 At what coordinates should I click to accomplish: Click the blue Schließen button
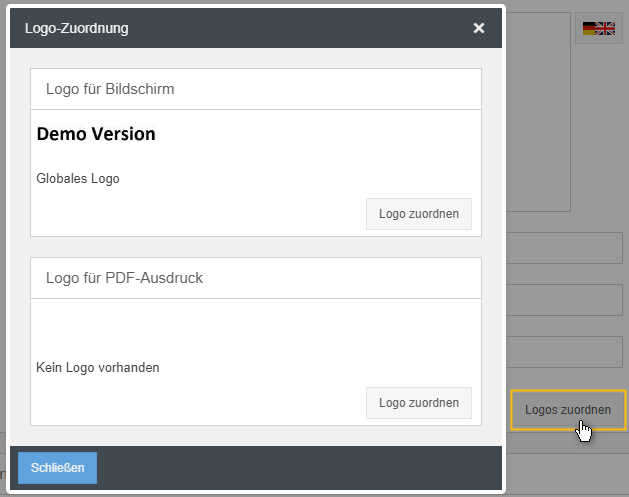tap(57, 467)
